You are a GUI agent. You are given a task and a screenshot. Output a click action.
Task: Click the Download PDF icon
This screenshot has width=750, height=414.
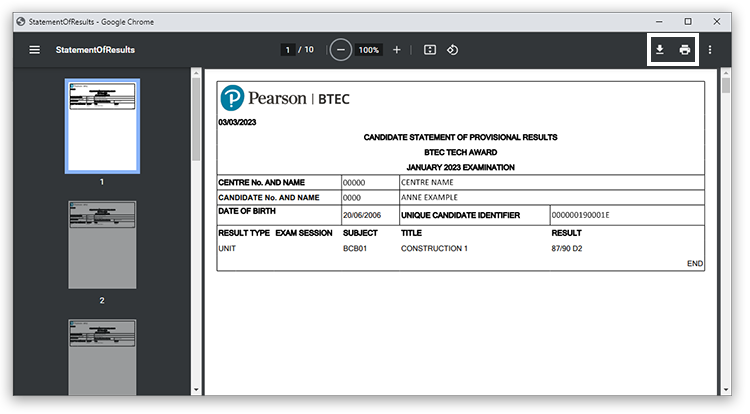pyautogui.click(x=660, y=50)
